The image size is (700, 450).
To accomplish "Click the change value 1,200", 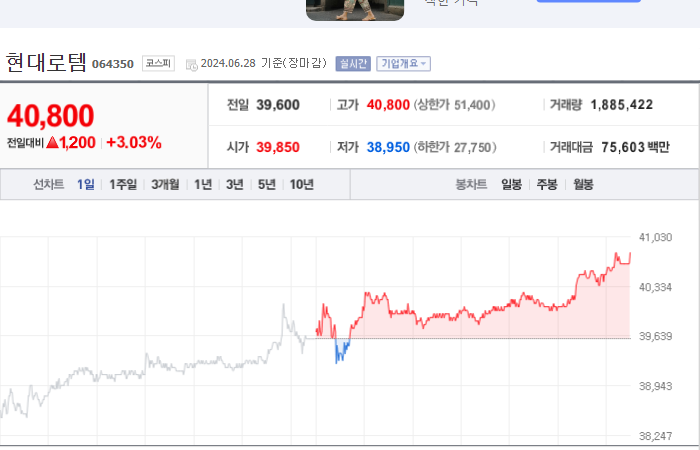I will pyautogui.click(x=77, y=143).
